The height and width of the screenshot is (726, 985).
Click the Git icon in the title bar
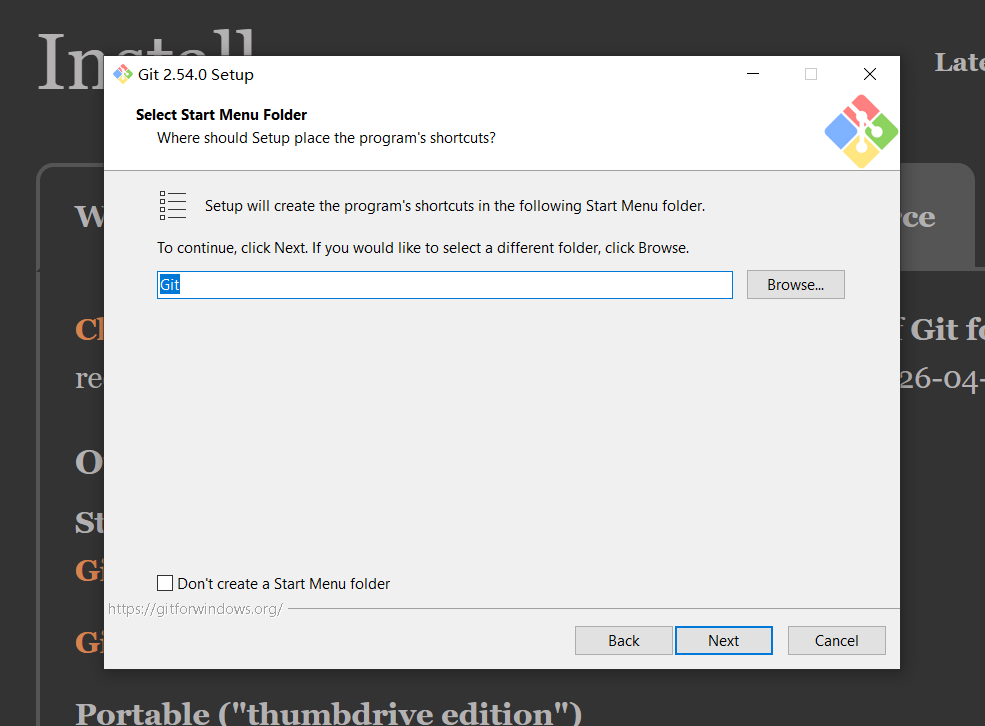pos(122,74)
